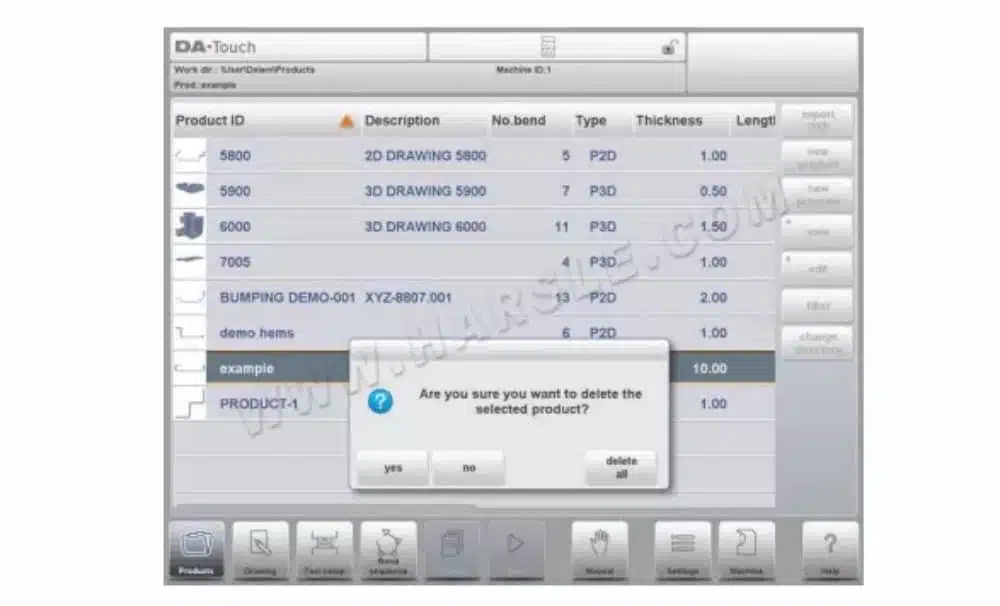Open Help with the question mark button
This screenshot has width=1000, height=606.
pyautogui.click(x=830, y=550)
